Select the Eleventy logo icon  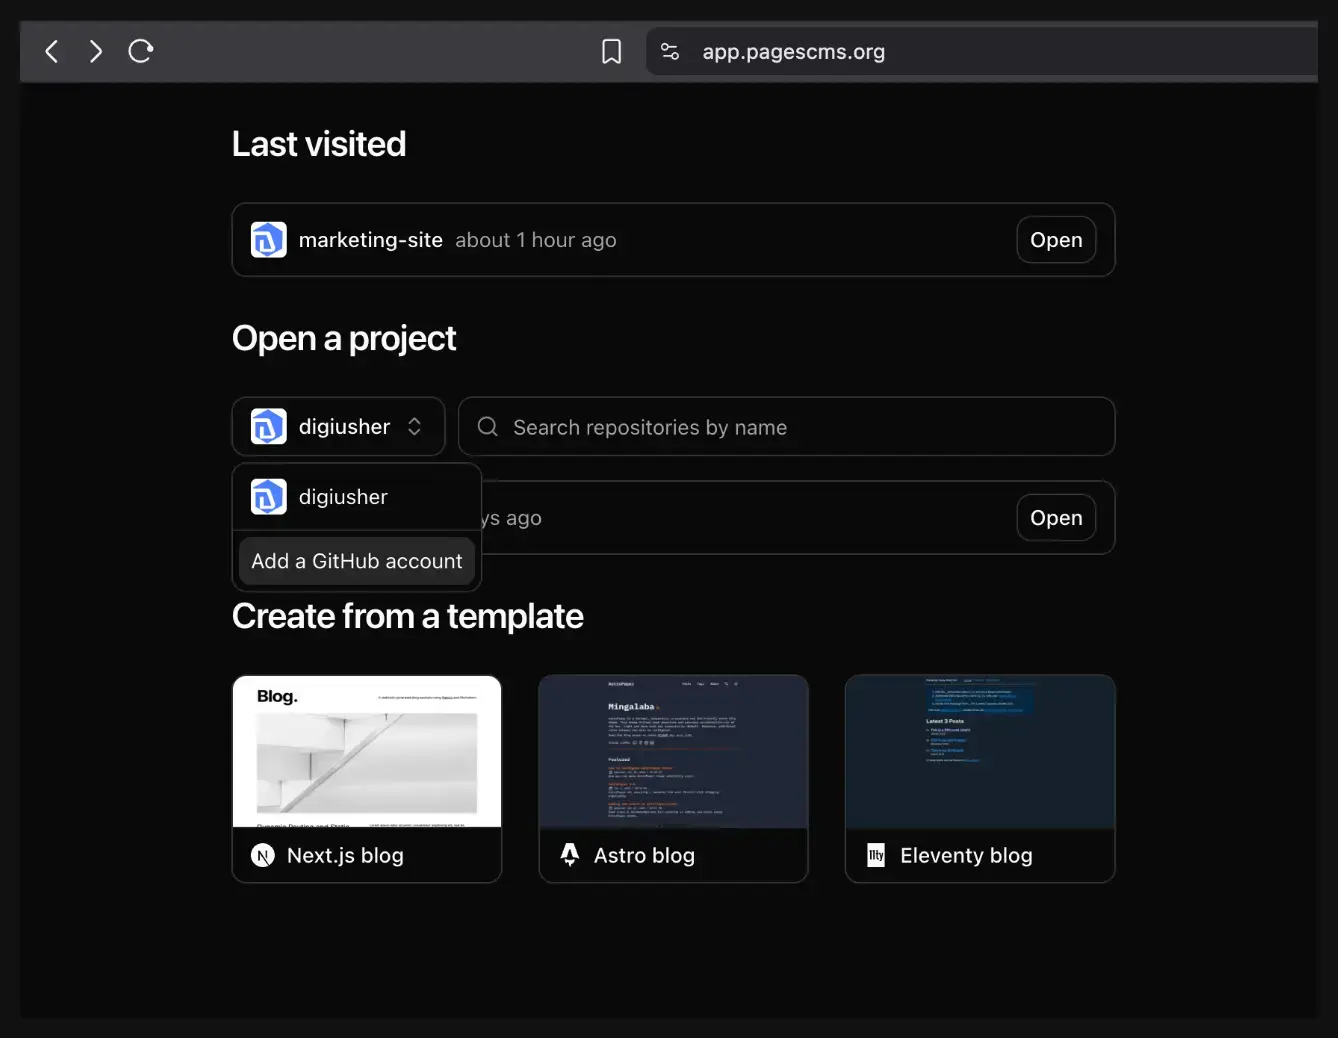[875, 855]
